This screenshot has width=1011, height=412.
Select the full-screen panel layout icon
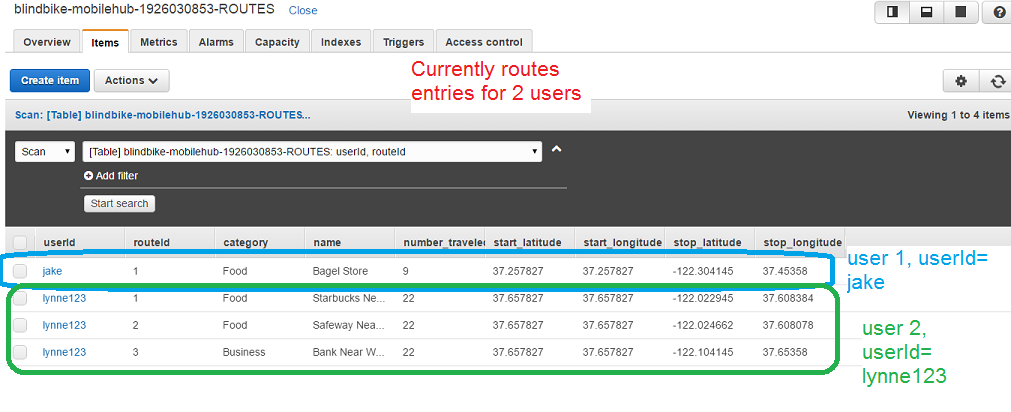(x=960, y=12)
